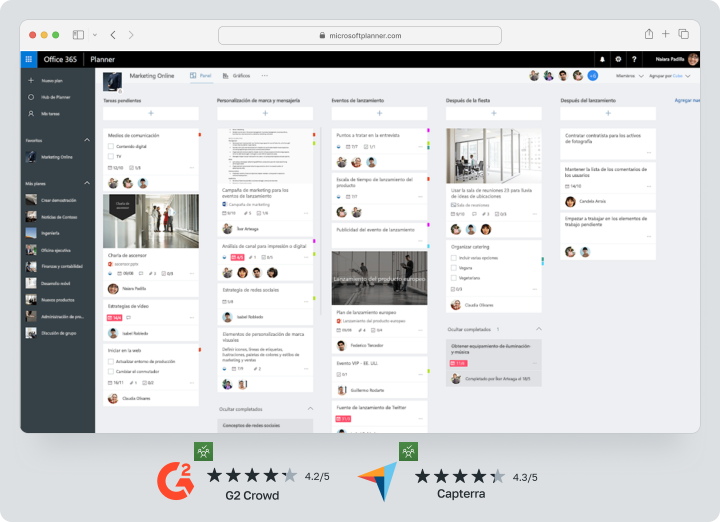Add task in Personalización de marca column
The height and width of the screenshot is (522, 720).
pos(265,113)
